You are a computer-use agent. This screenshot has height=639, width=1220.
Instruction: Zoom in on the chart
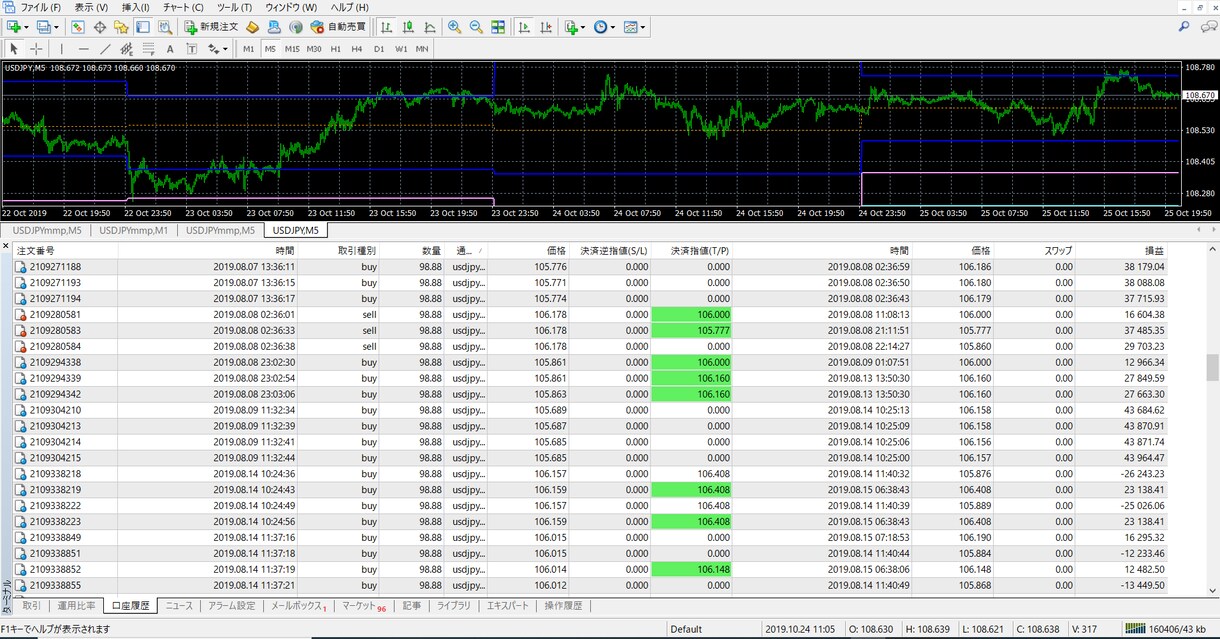pos(455,27)
